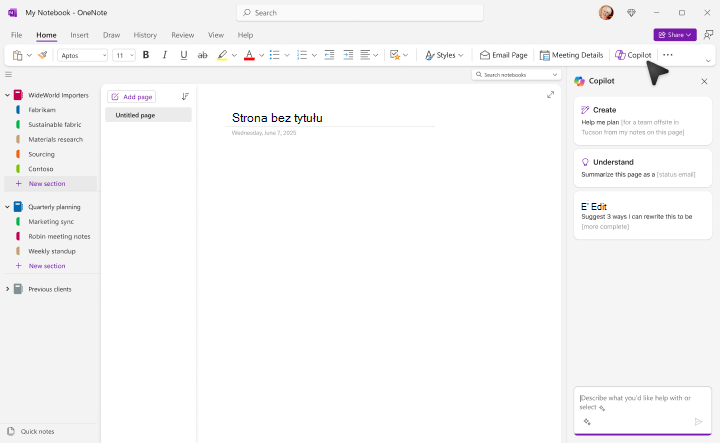Select the Understand Copilot suggestion card

(x=642, y=168)
